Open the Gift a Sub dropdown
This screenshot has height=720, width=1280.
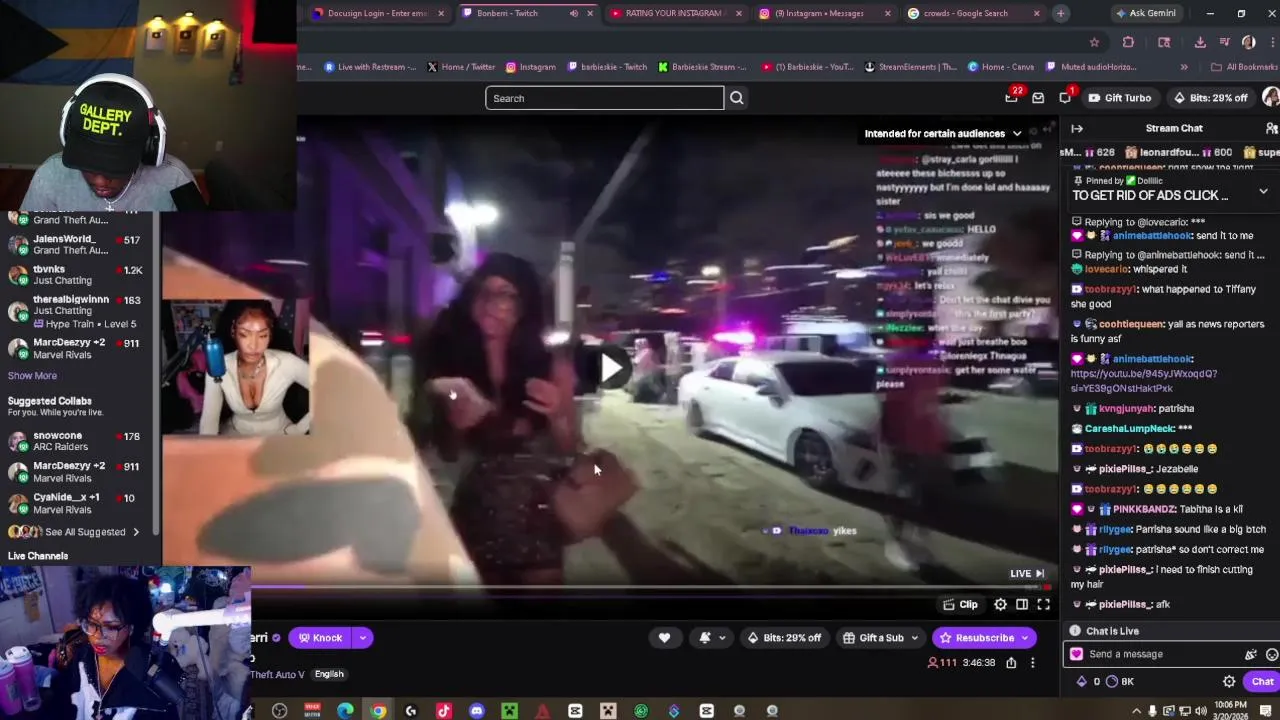(x=880, y=638)
